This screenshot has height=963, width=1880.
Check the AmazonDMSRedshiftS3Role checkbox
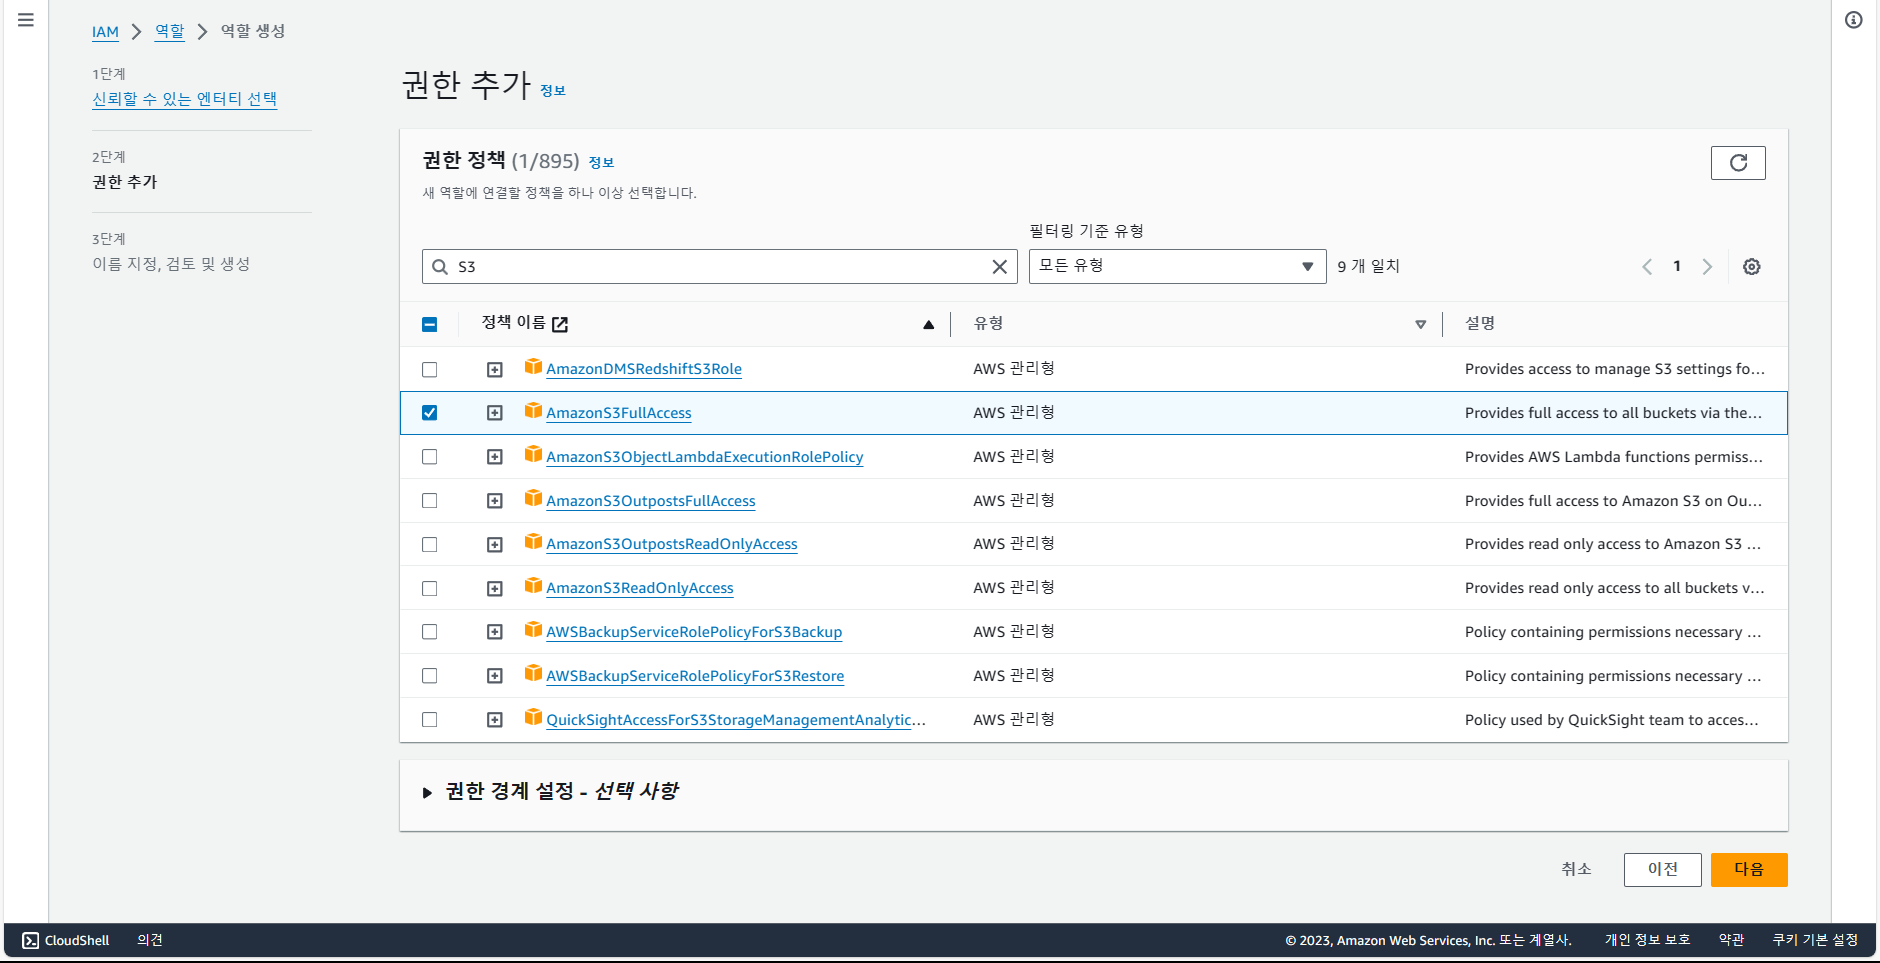tap(430, 369)
